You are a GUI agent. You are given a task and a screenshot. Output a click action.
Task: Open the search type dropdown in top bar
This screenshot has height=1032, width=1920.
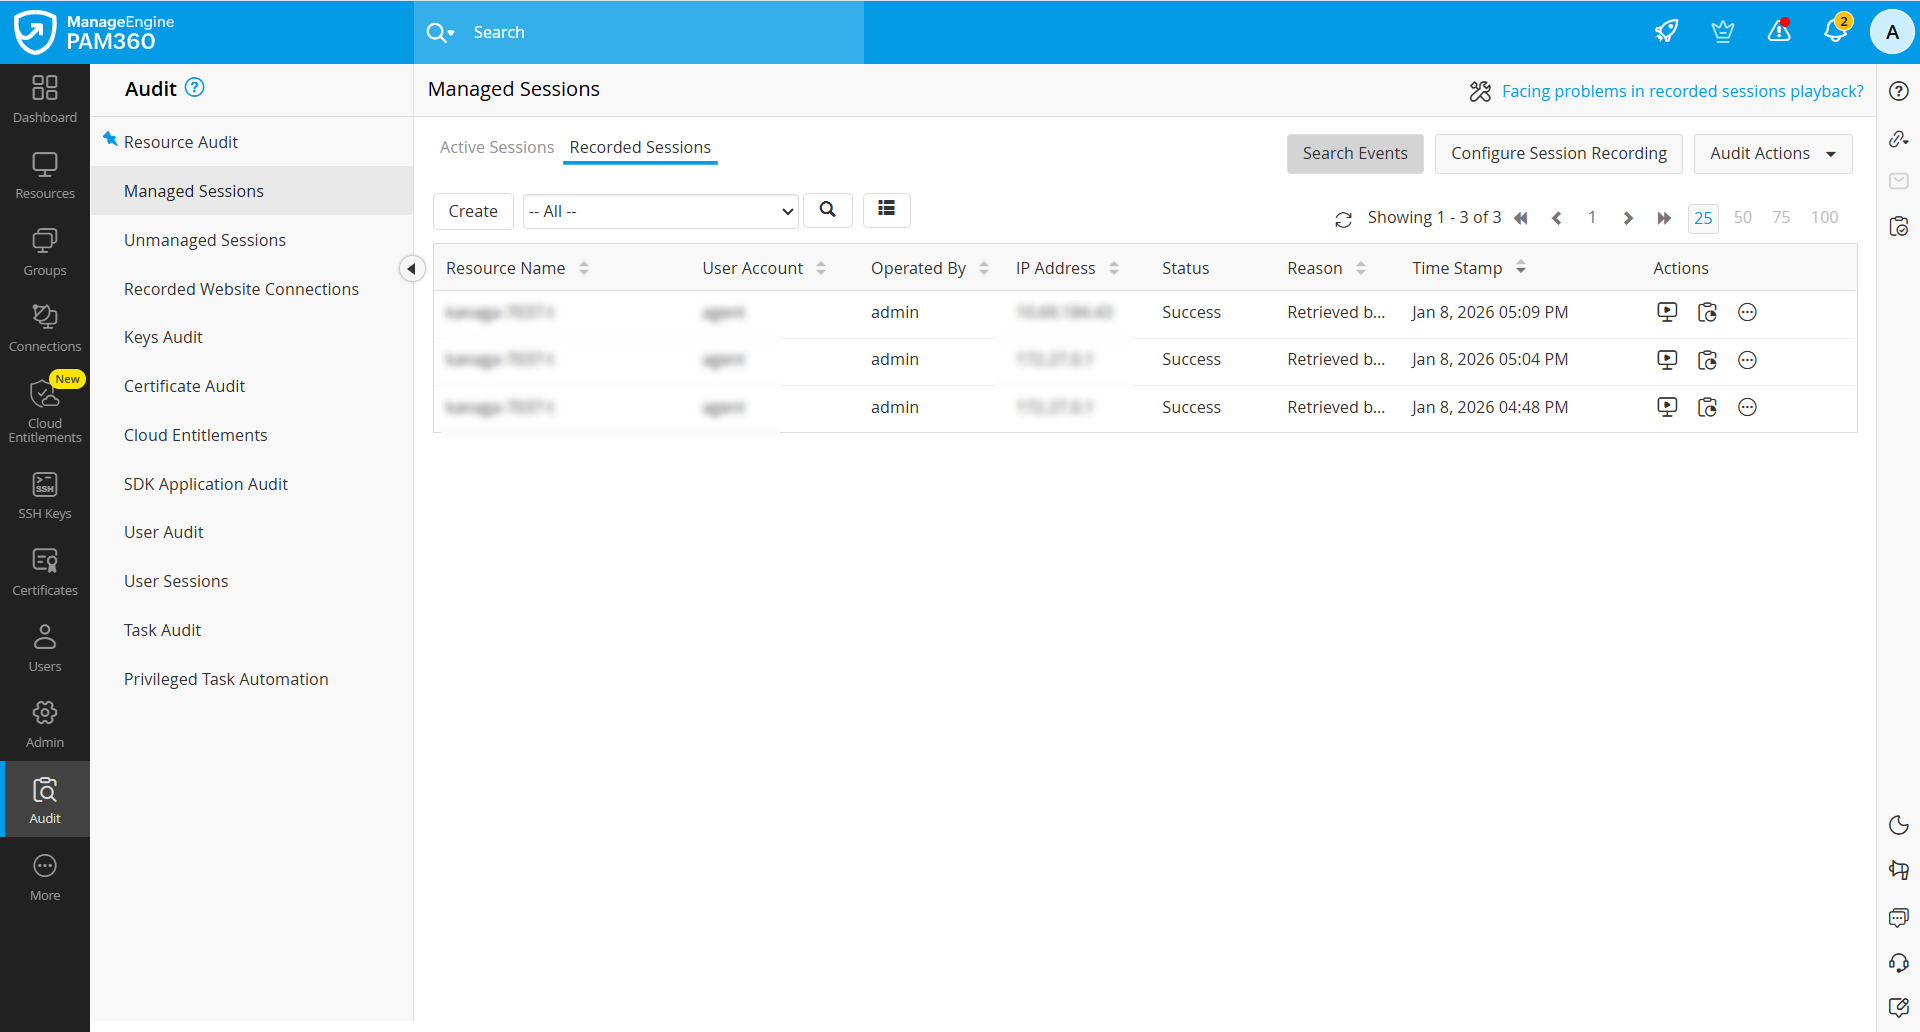pyautogui.click(x=441, y=32)
